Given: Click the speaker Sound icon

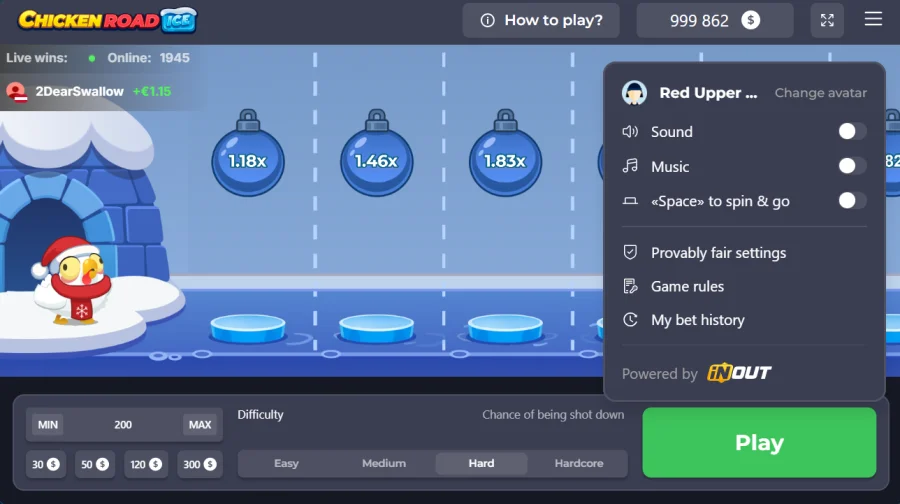Looking at the screenshot, I should coord(630,131).
